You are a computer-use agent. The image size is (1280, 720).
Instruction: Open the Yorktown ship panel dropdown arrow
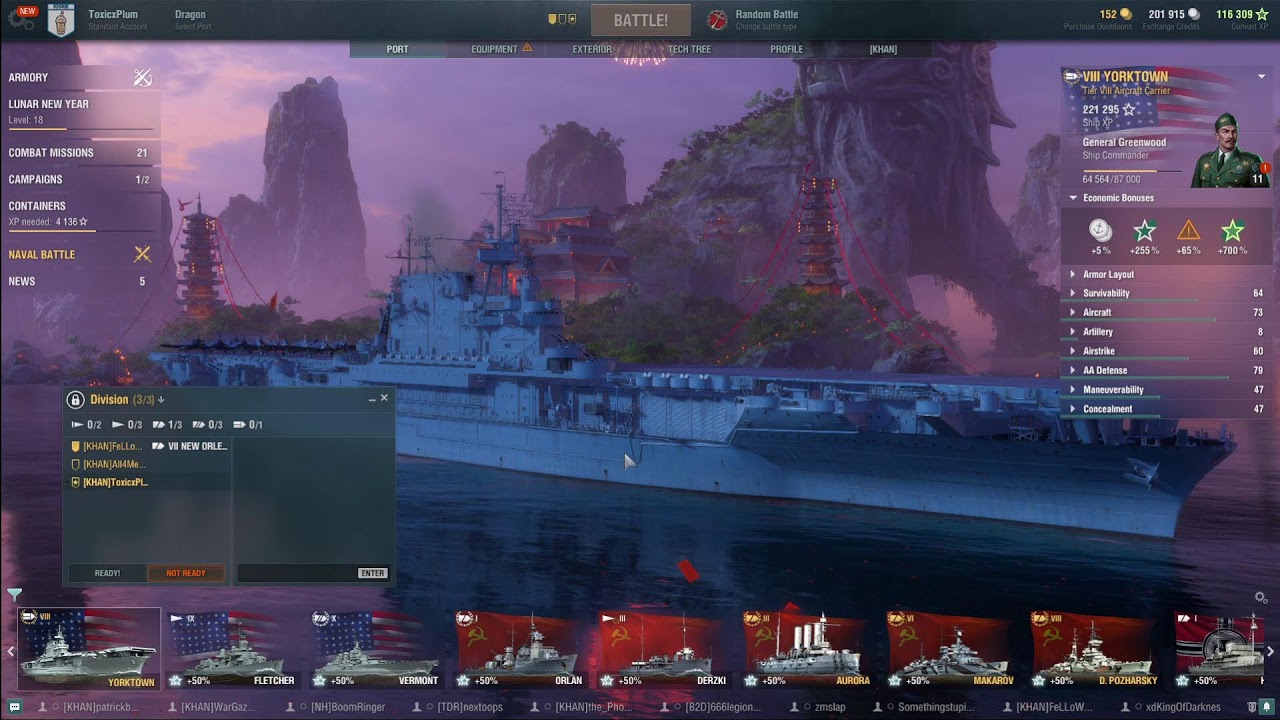(x=1262, y=76)
